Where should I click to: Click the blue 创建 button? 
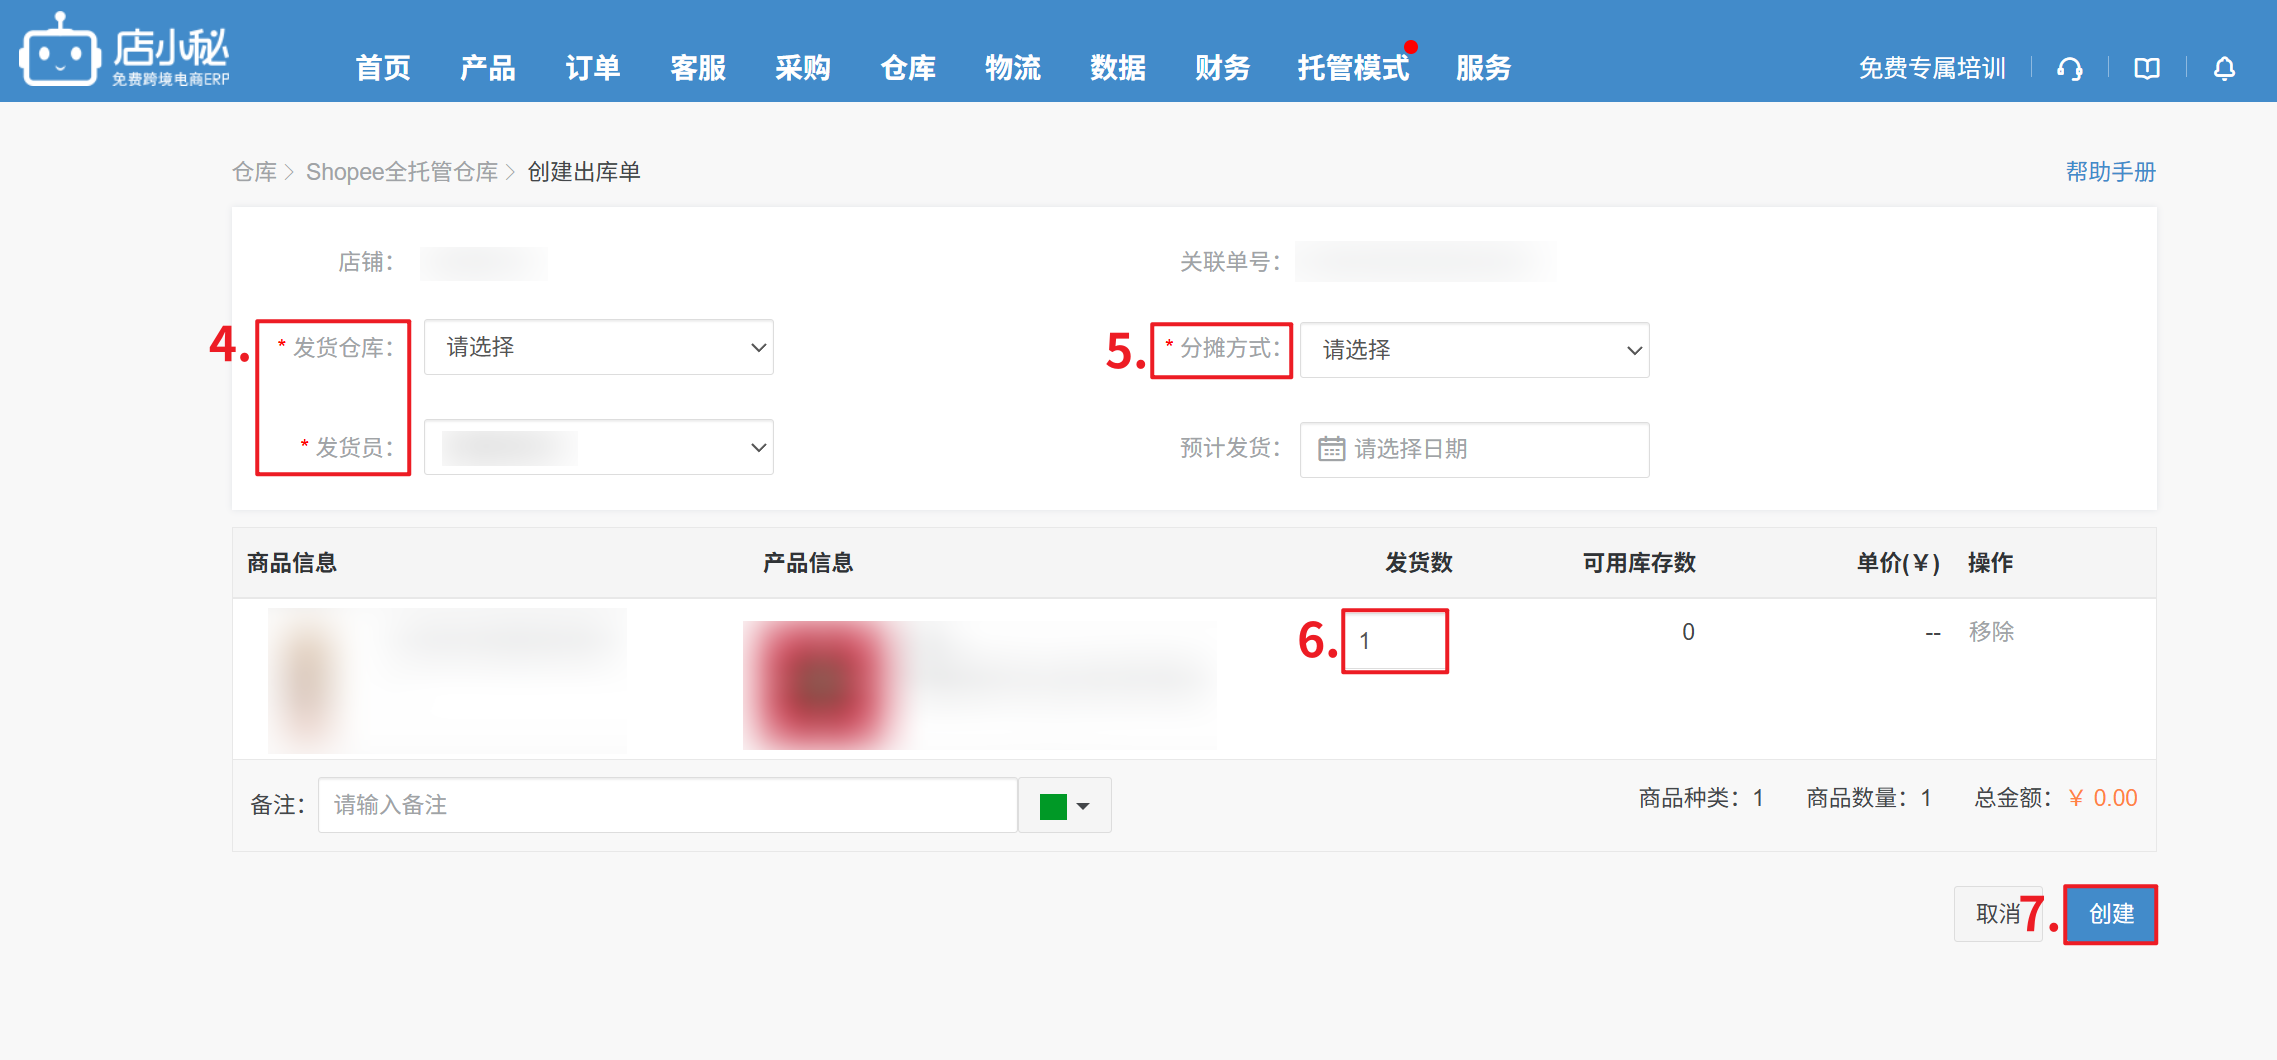(x=2110, y=914)
